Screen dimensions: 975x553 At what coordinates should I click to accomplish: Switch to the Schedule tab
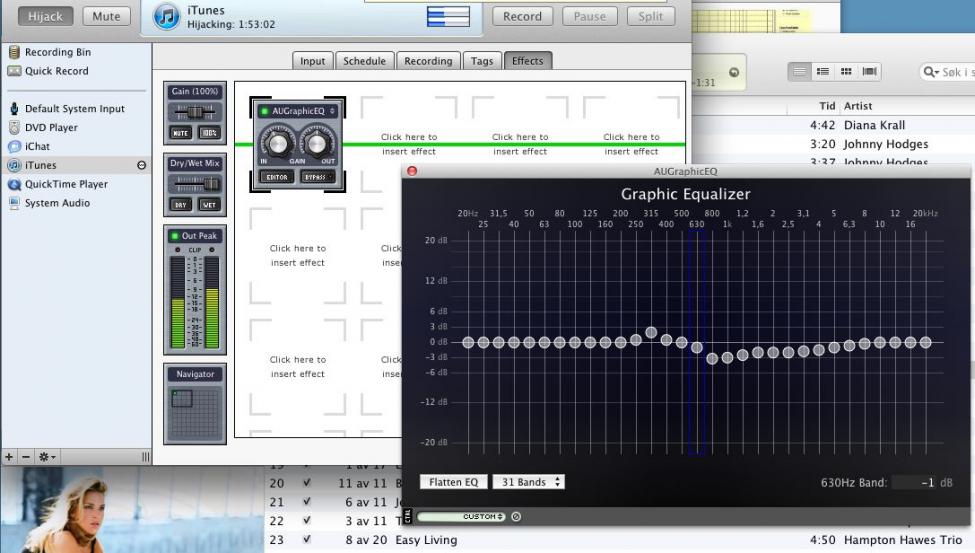click(364, 61)
